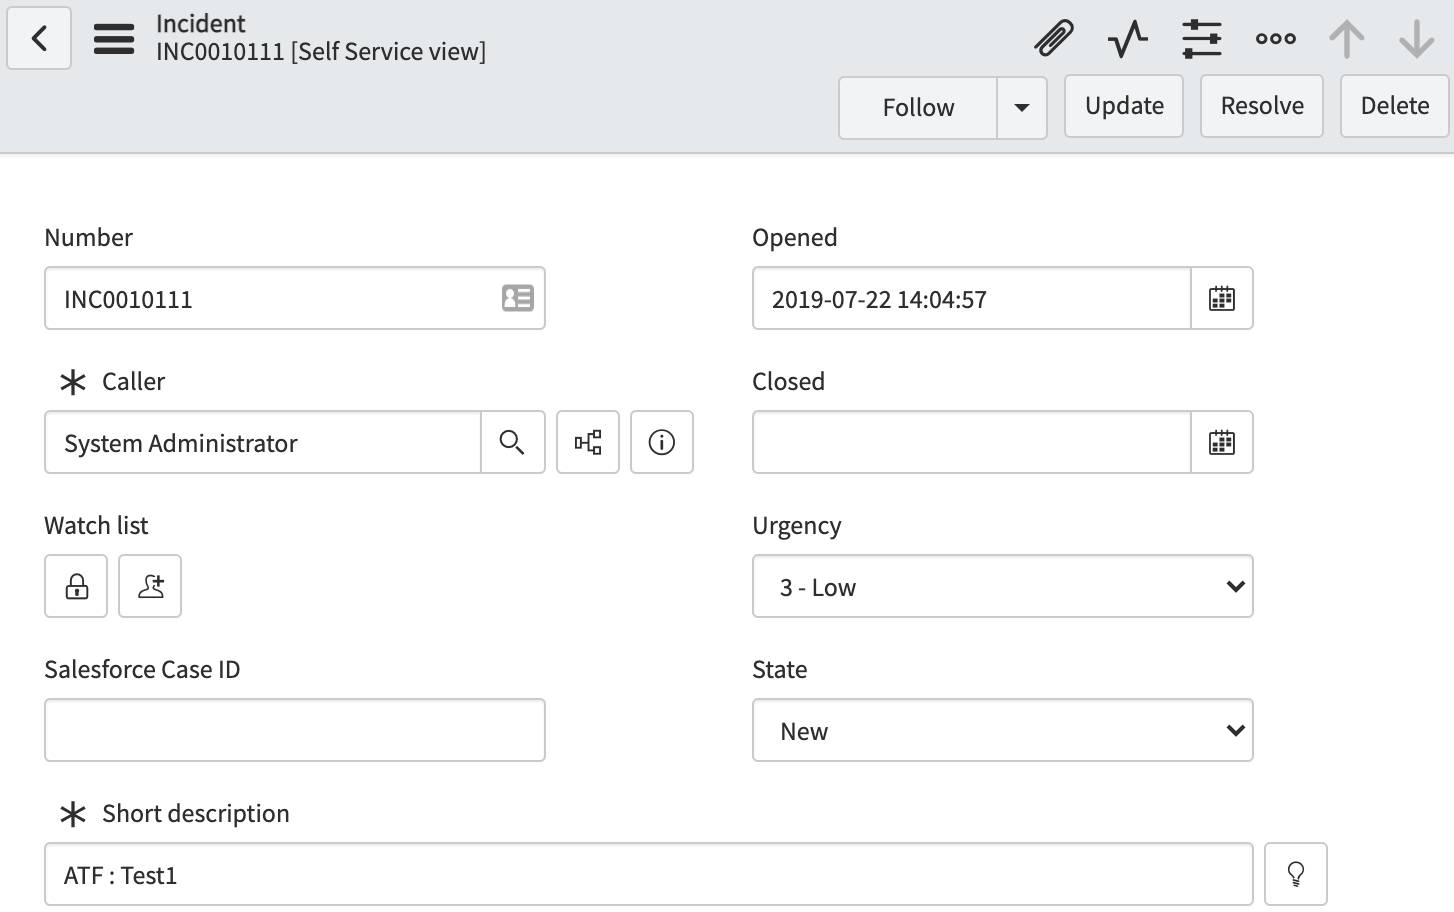Preview Caller record with info icon
The image size is (1454, 912).
(x=662, y=442)
